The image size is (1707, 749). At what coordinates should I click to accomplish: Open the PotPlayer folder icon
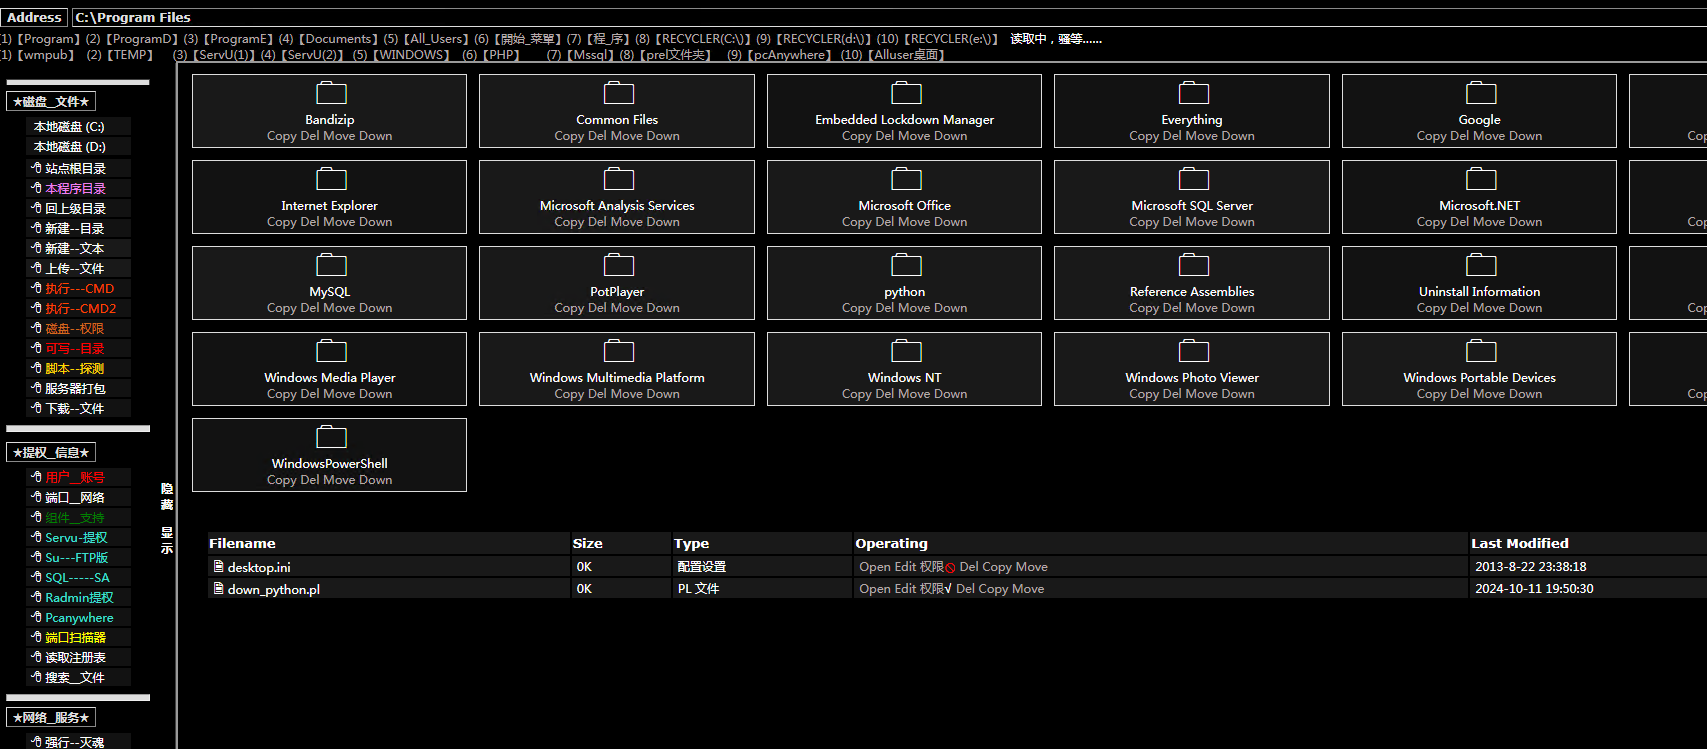(618, 266)
